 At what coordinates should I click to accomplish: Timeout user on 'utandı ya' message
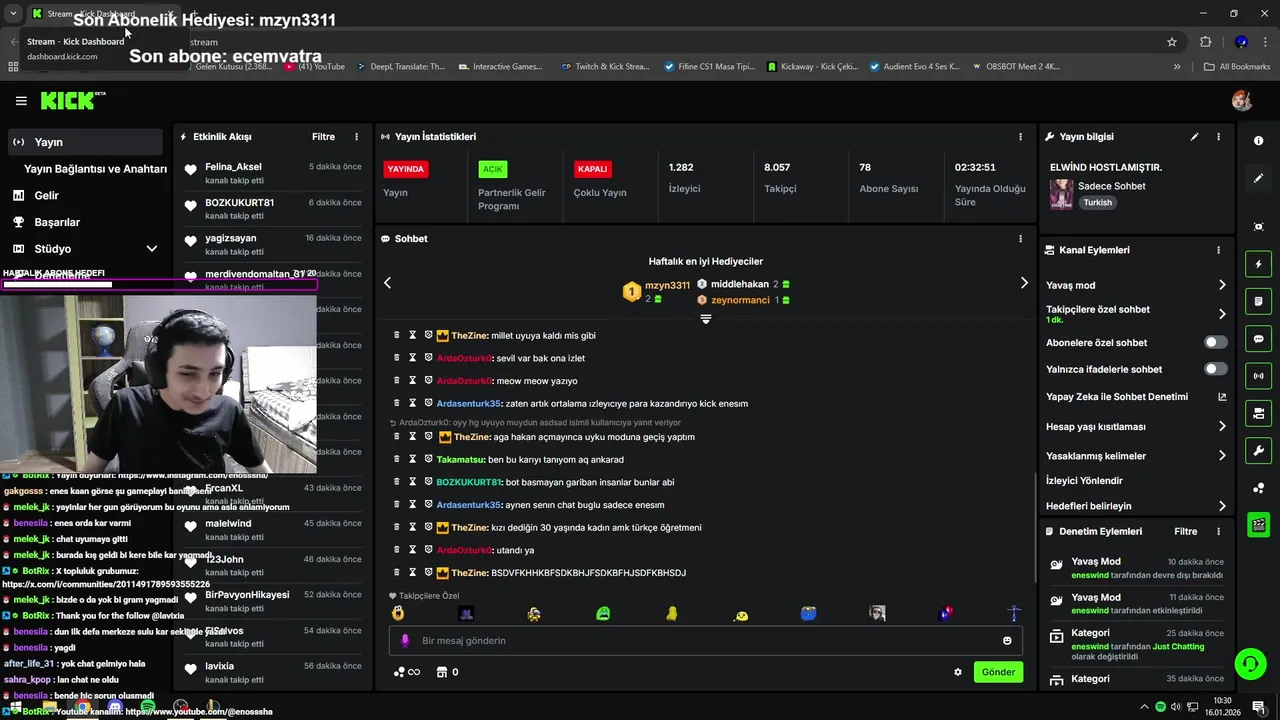[412, 550]
